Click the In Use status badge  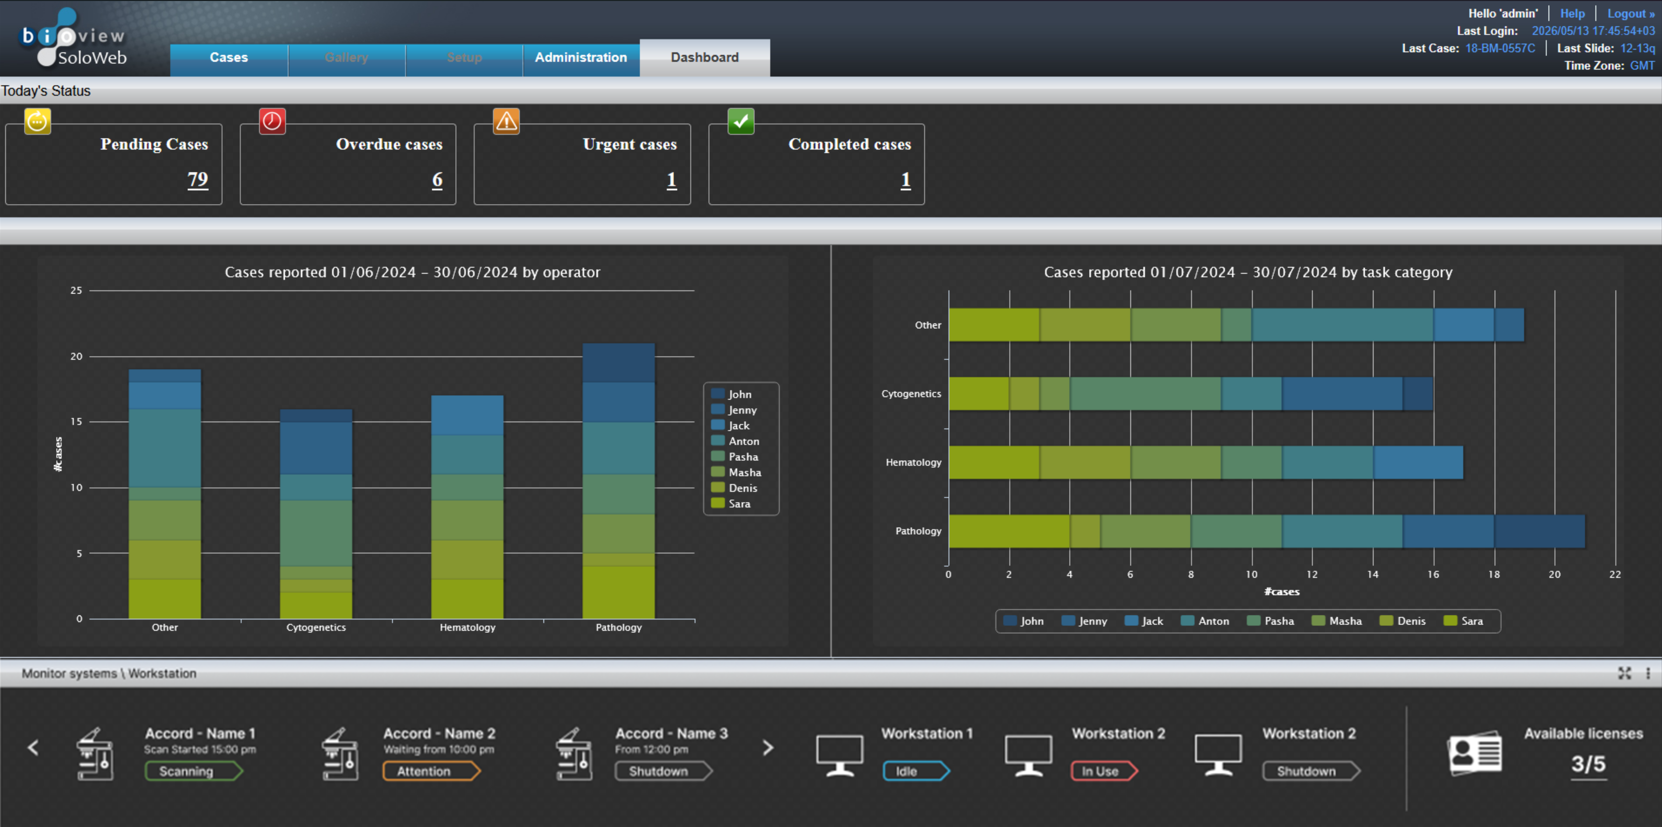point(1105,771)
